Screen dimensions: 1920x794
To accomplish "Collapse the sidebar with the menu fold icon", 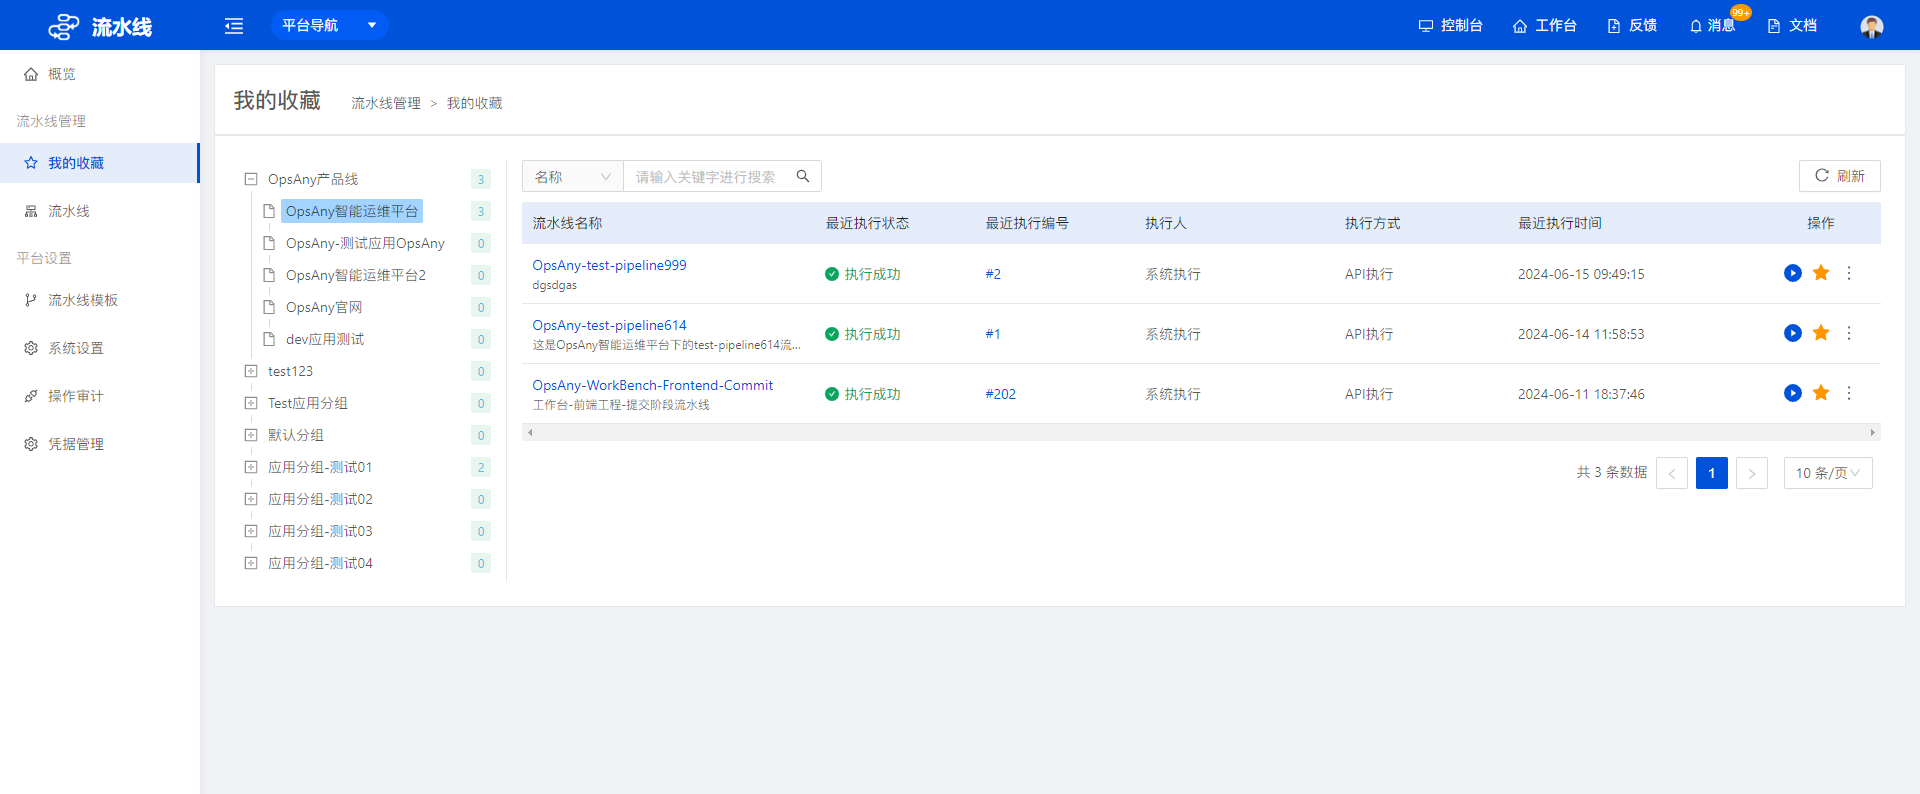I will pyautogui.click(x=234, y=26).
